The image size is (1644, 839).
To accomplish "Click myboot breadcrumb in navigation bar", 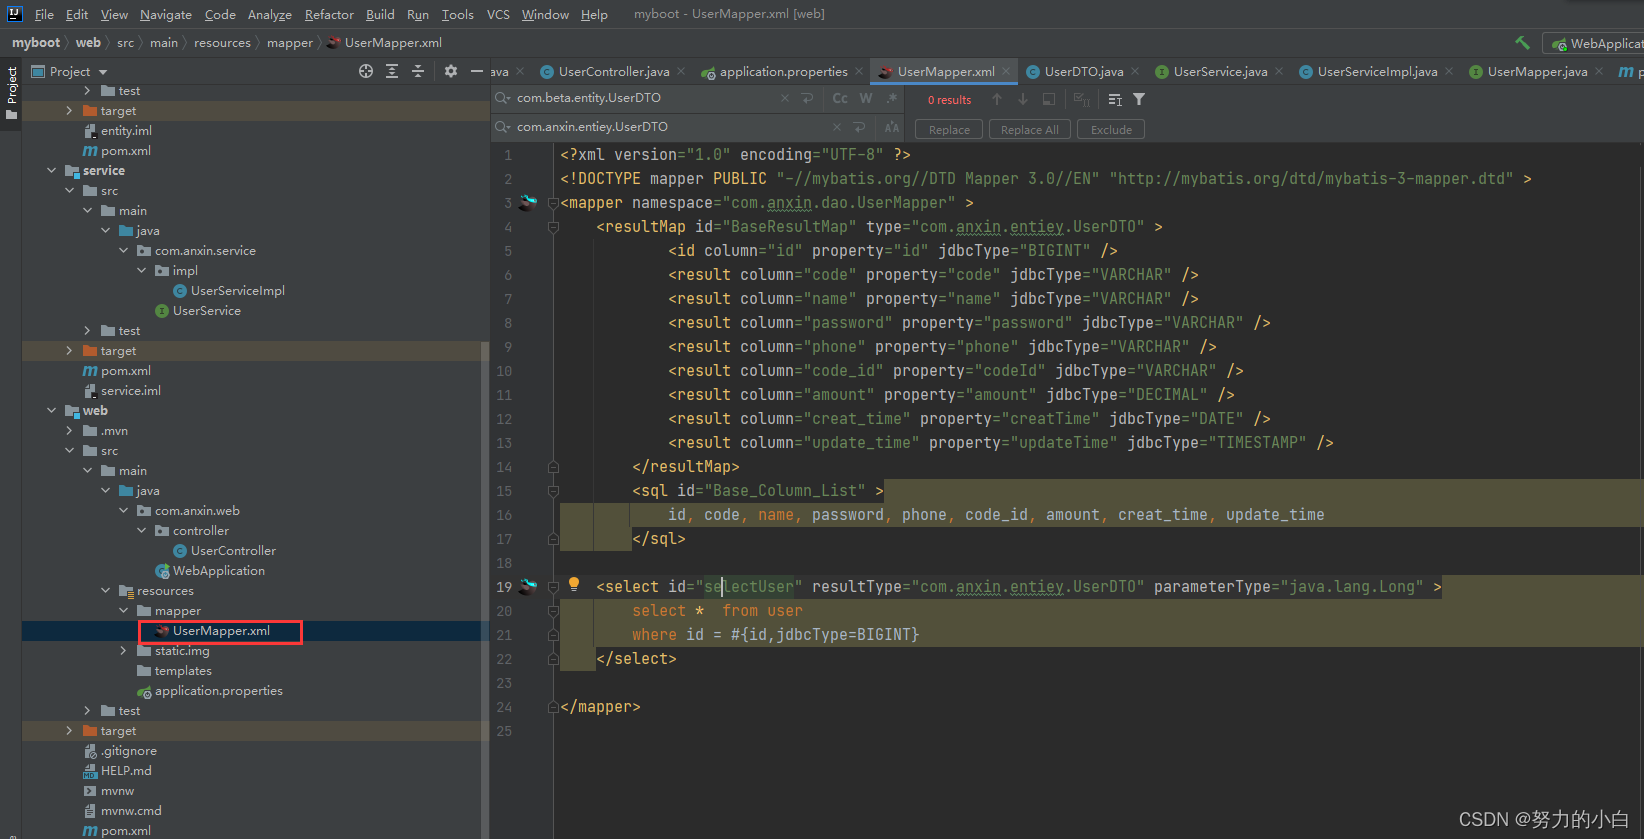I will (x=36, y=43).
